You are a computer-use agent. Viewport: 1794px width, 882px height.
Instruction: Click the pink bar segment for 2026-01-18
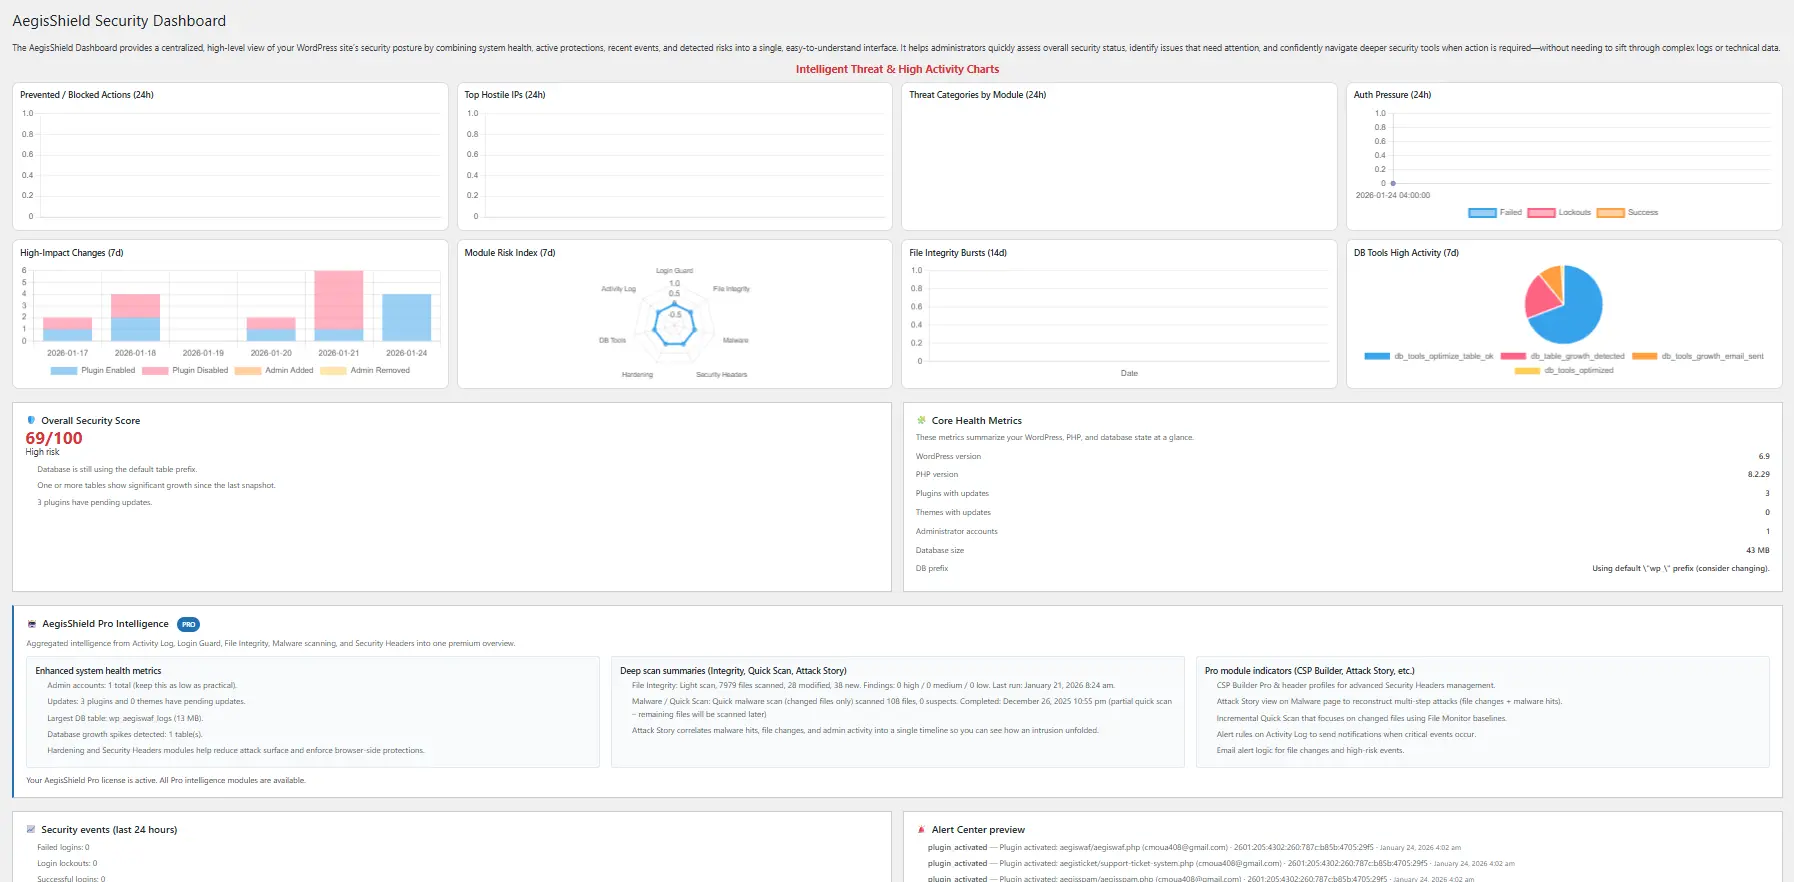click(x=135, y=305)
